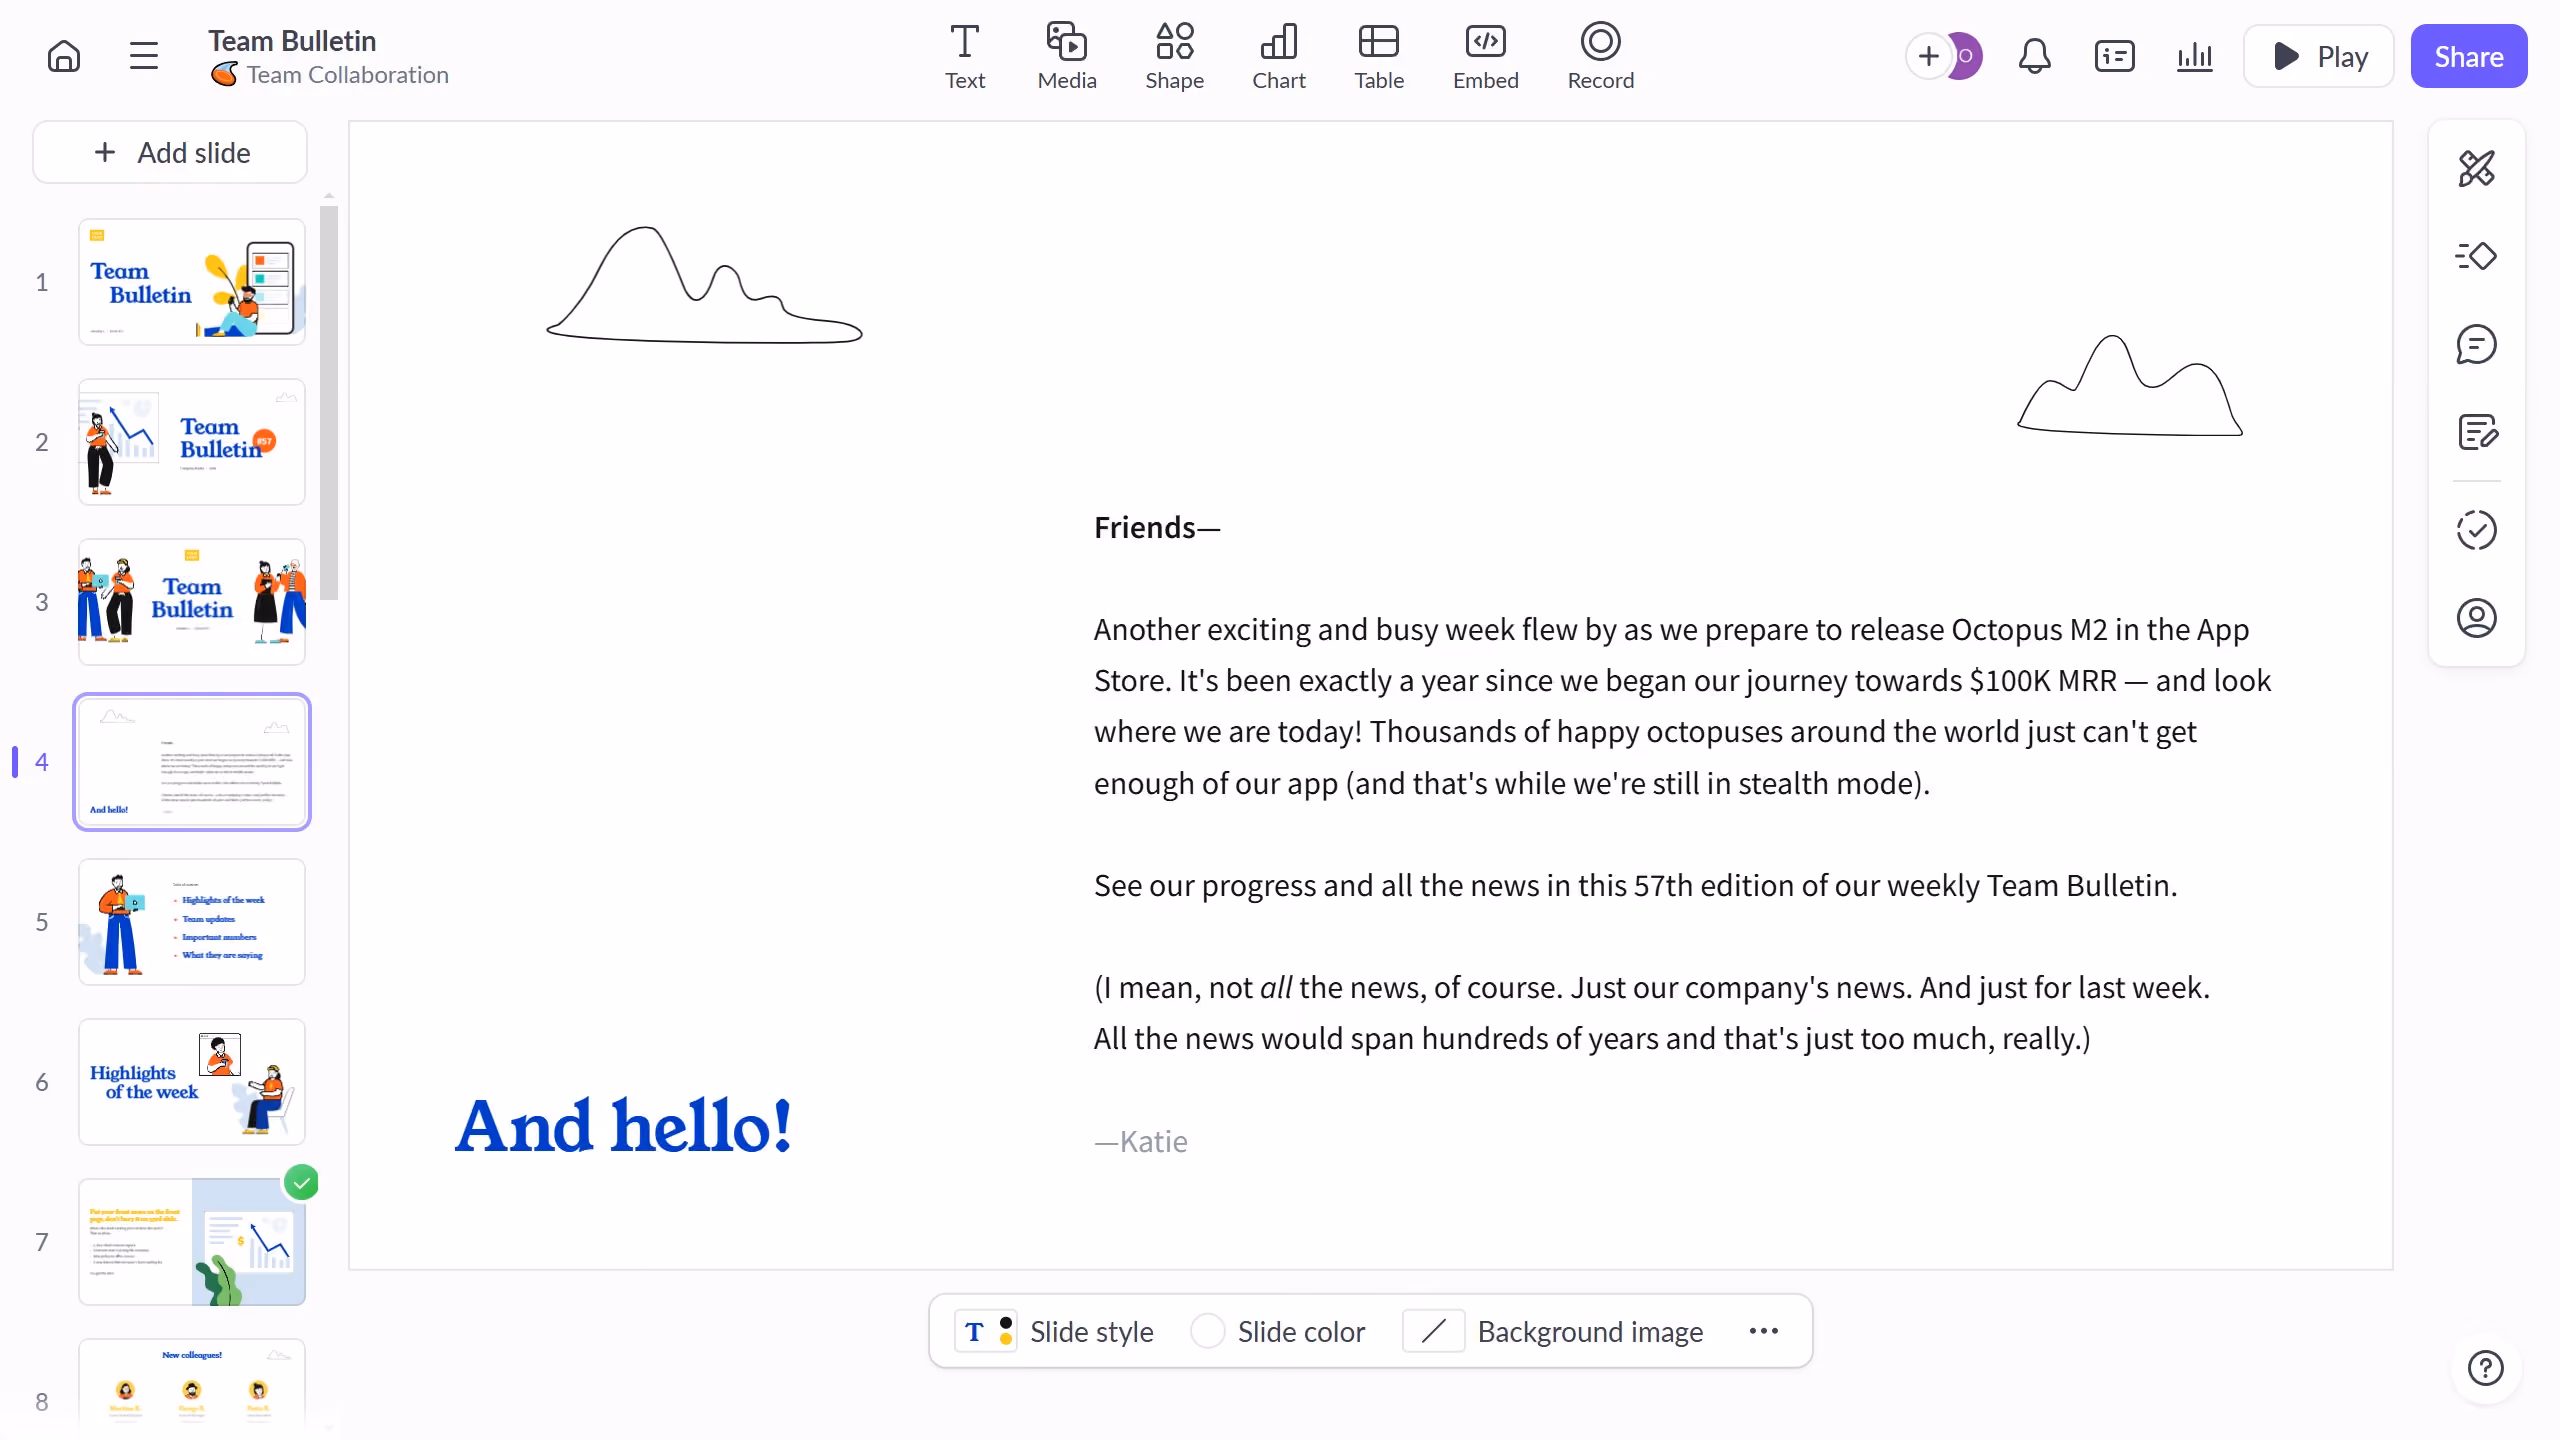
Task: Add a collaborator with the plus icon
Action: tap(1928, 56)
